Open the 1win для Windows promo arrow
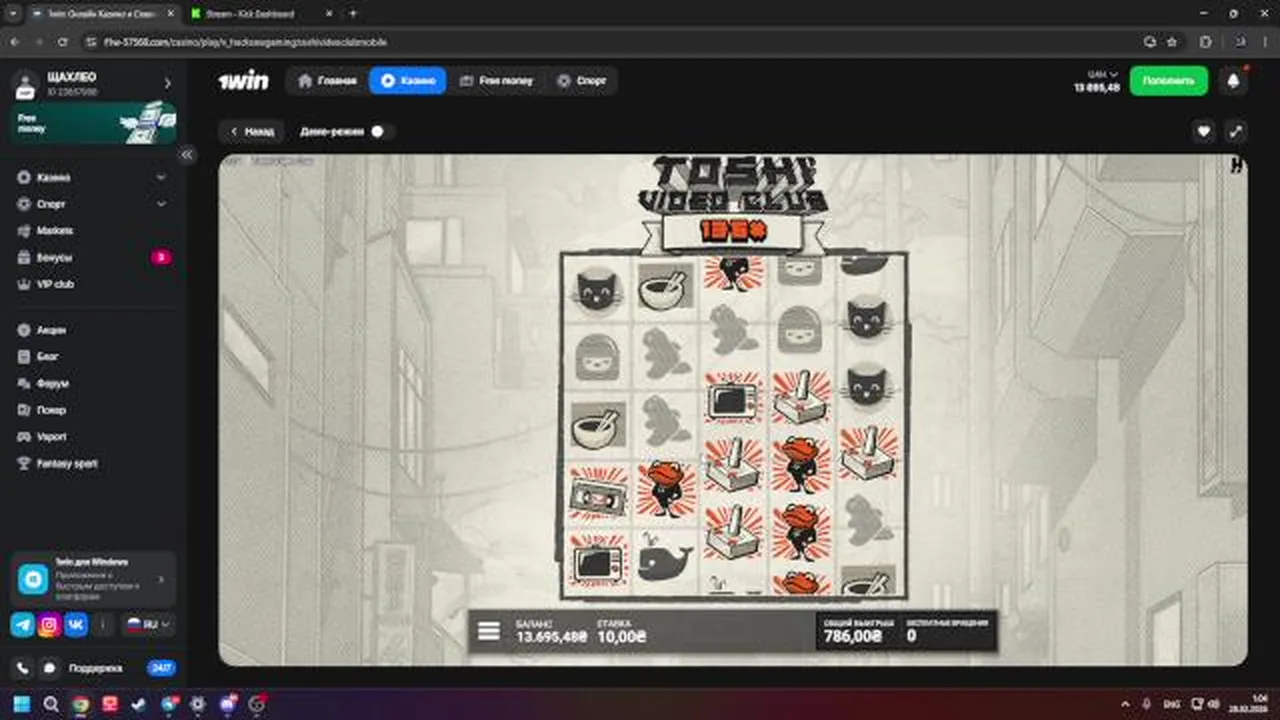 [x=161, y=579]
